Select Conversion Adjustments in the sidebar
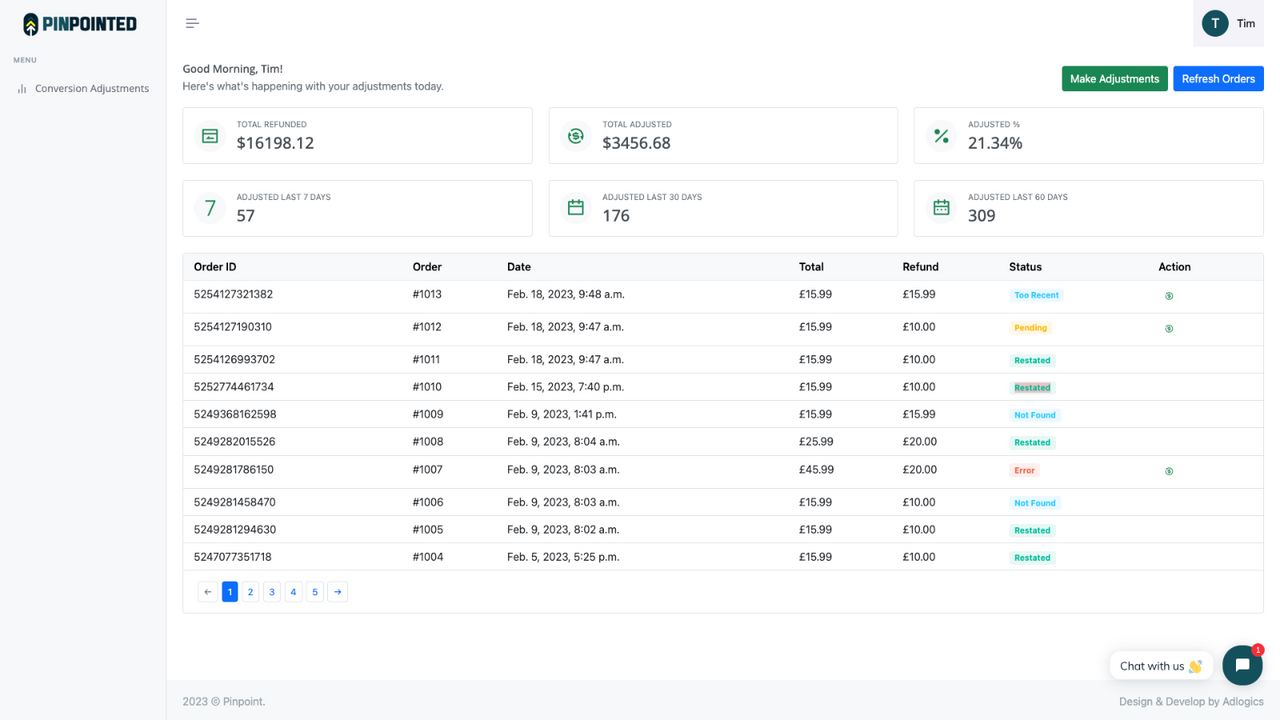 (92, 88)
